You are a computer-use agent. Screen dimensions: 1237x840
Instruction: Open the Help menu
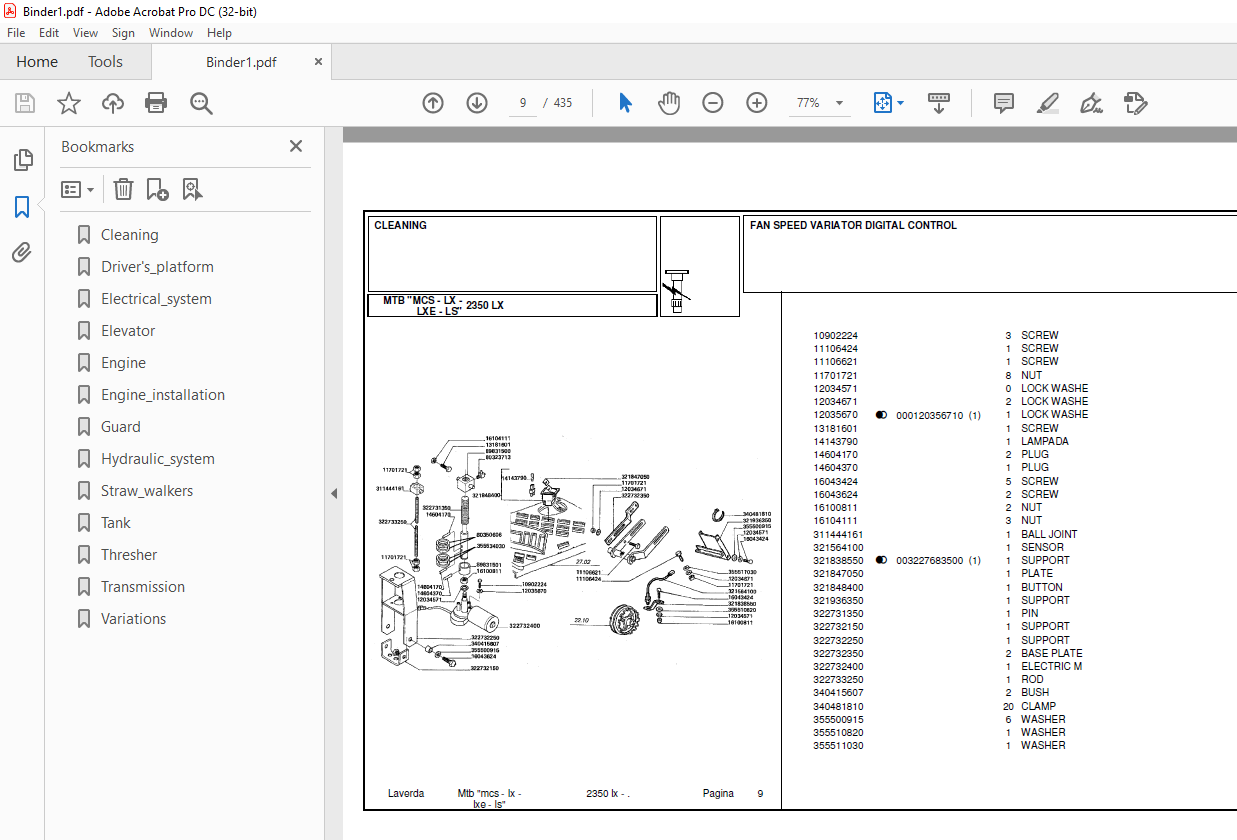click(x=219, y=33)
